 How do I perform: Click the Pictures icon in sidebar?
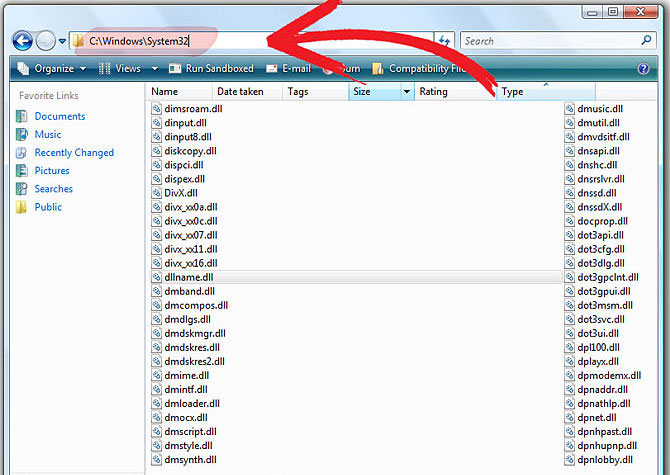tap(22, 170)
